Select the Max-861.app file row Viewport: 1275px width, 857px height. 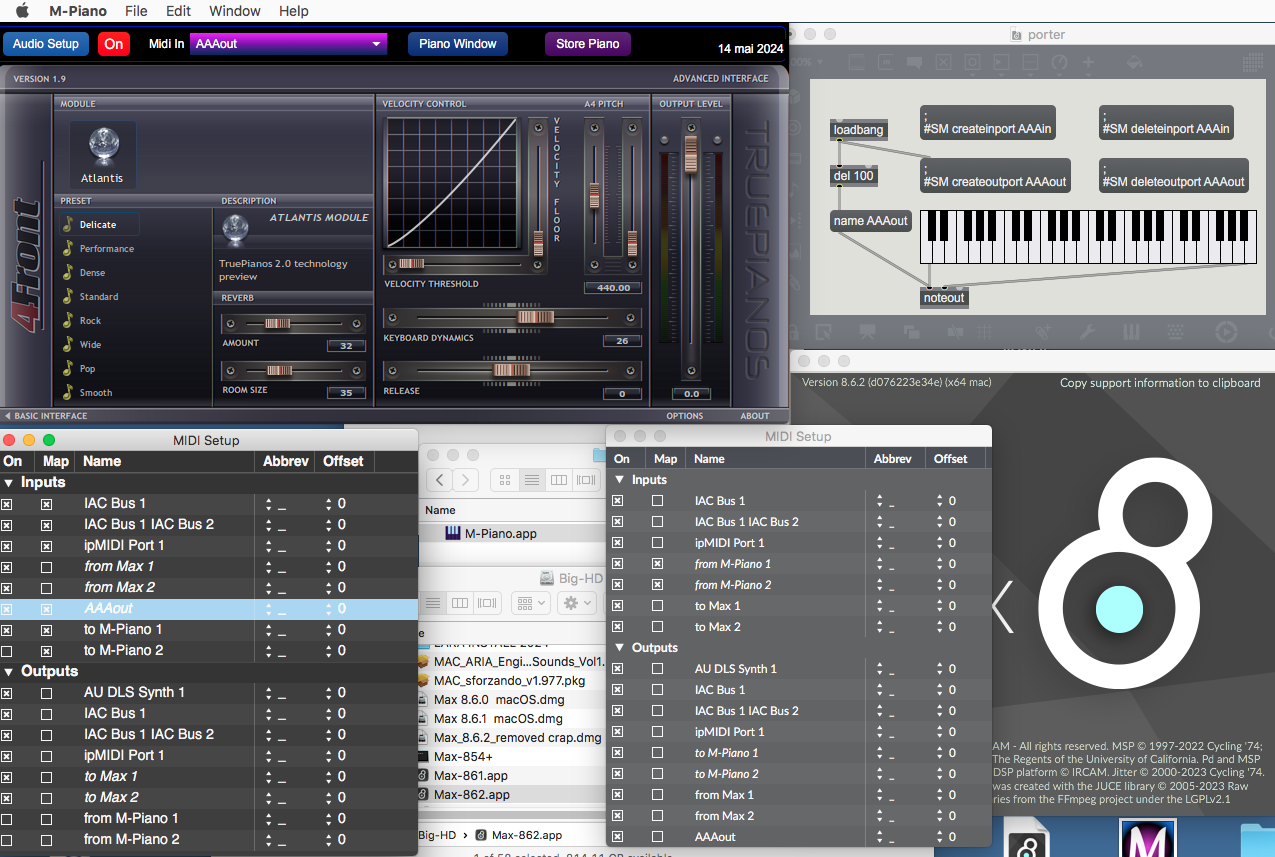(511, 776)
